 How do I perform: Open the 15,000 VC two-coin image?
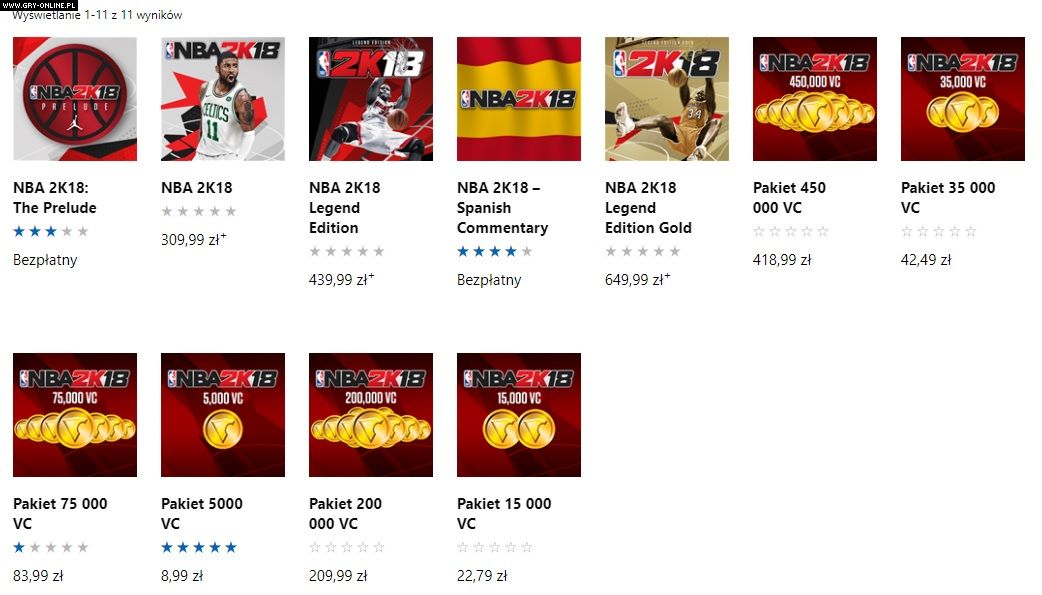tap(519, 415)
